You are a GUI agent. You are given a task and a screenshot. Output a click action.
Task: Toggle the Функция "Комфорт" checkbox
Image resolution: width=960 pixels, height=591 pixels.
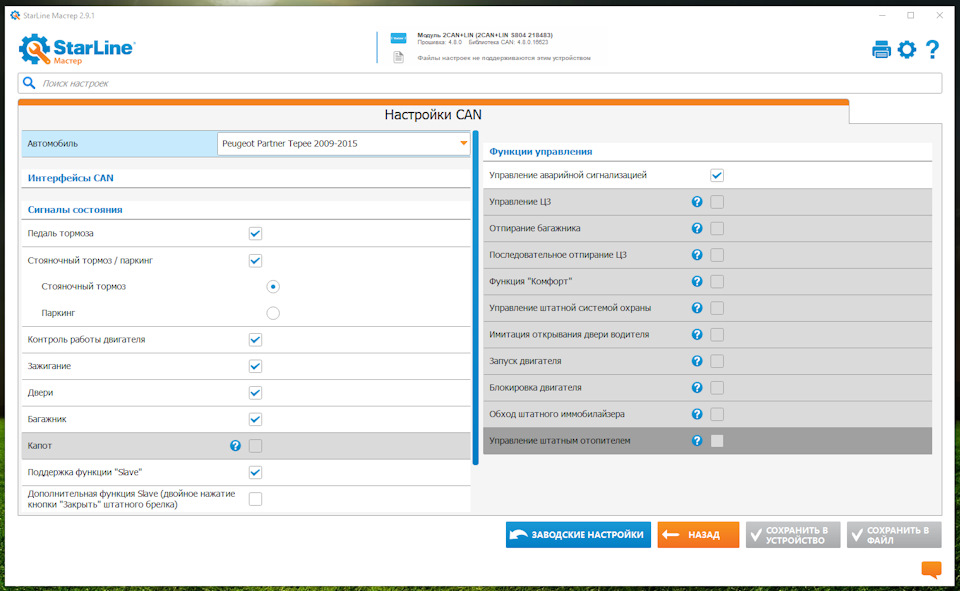tap(717, 281)
